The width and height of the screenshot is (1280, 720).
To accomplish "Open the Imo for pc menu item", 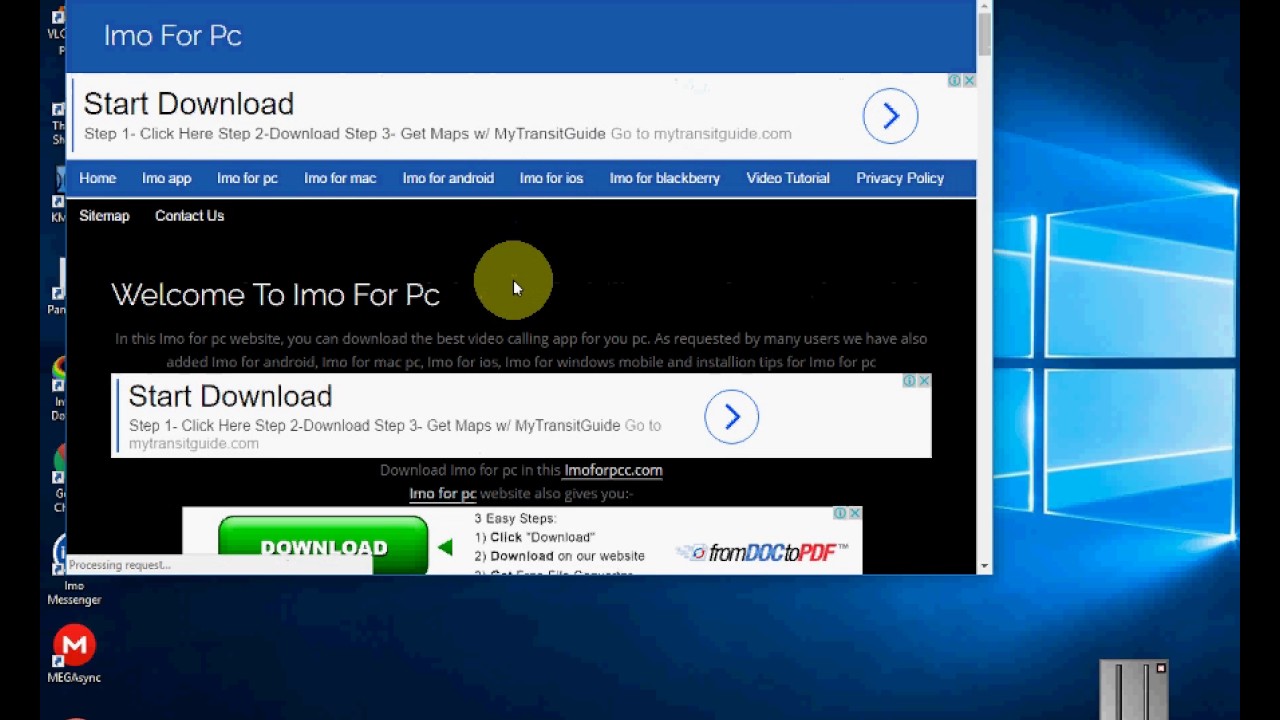I will (x=247, y=178).
